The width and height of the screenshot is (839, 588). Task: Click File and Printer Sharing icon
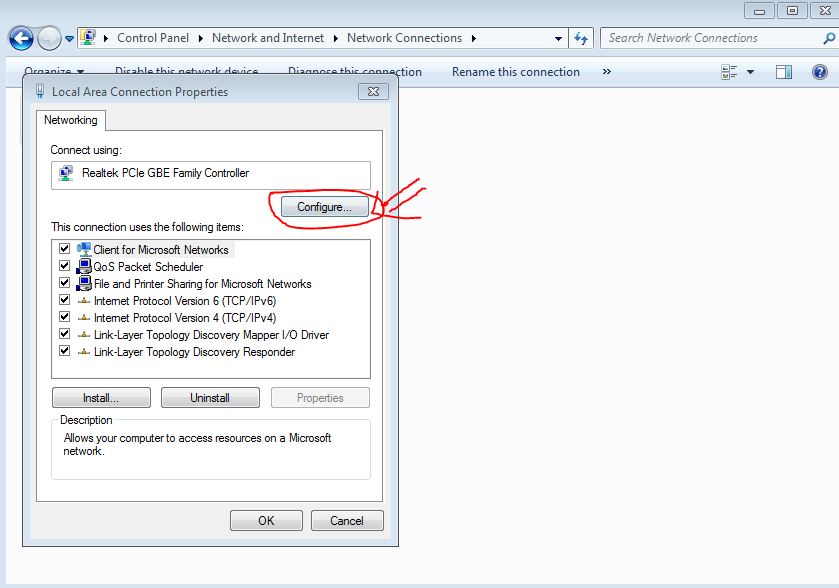[x=83, y=283]
